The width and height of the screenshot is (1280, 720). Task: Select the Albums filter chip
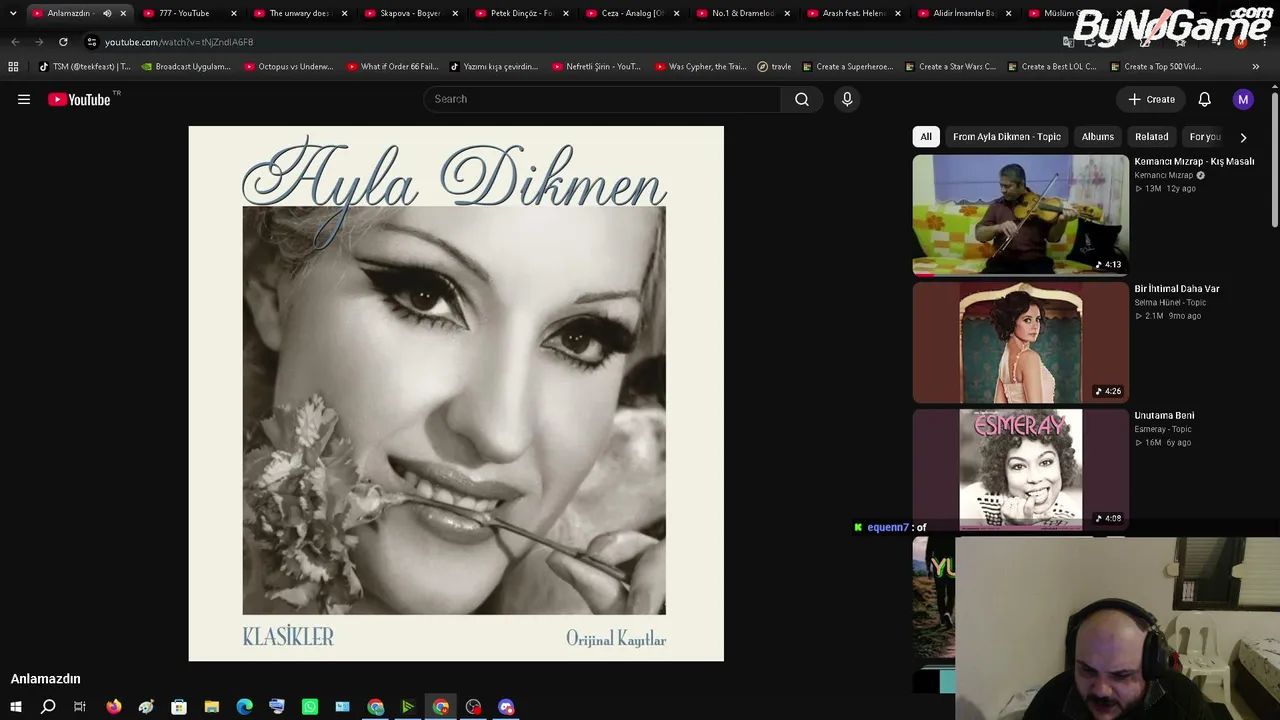coord(1098,137)
